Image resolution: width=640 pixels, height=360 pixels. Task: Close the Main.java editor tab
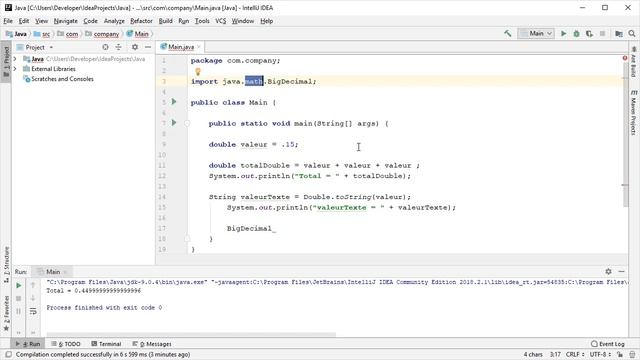(199, 47)
